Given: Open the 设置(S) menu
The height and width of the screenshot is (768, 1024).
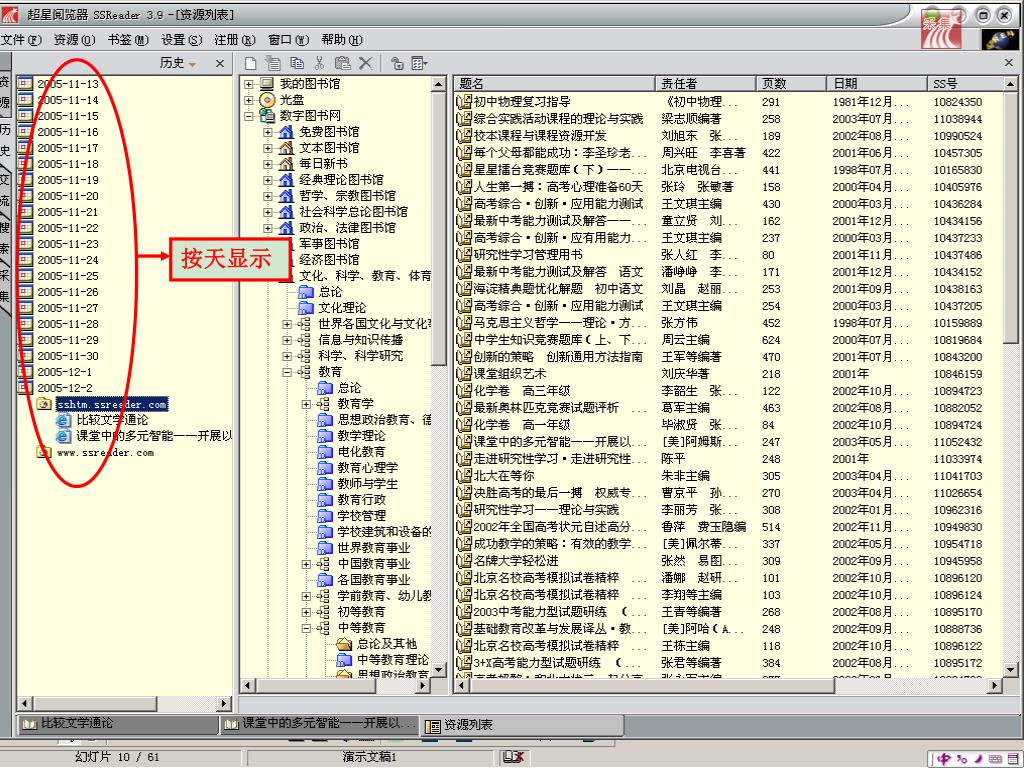Looking at the screenshot, I should coord(182,40).
